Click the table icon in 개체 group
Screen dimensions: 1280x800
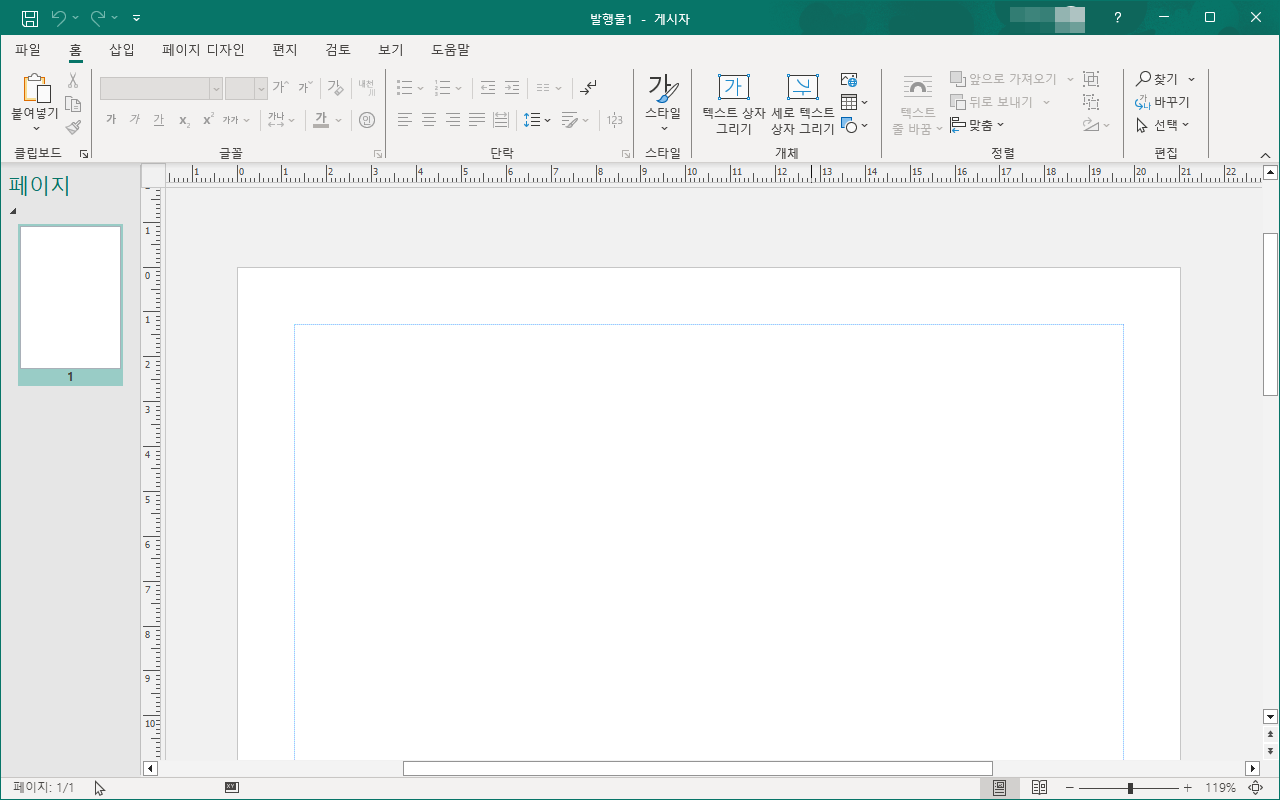(x=849, y=102)
